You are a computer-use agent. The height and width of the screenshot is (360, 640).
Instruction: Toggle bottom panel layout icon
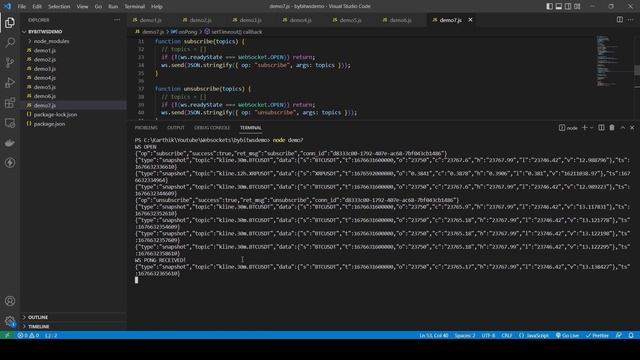559,6
